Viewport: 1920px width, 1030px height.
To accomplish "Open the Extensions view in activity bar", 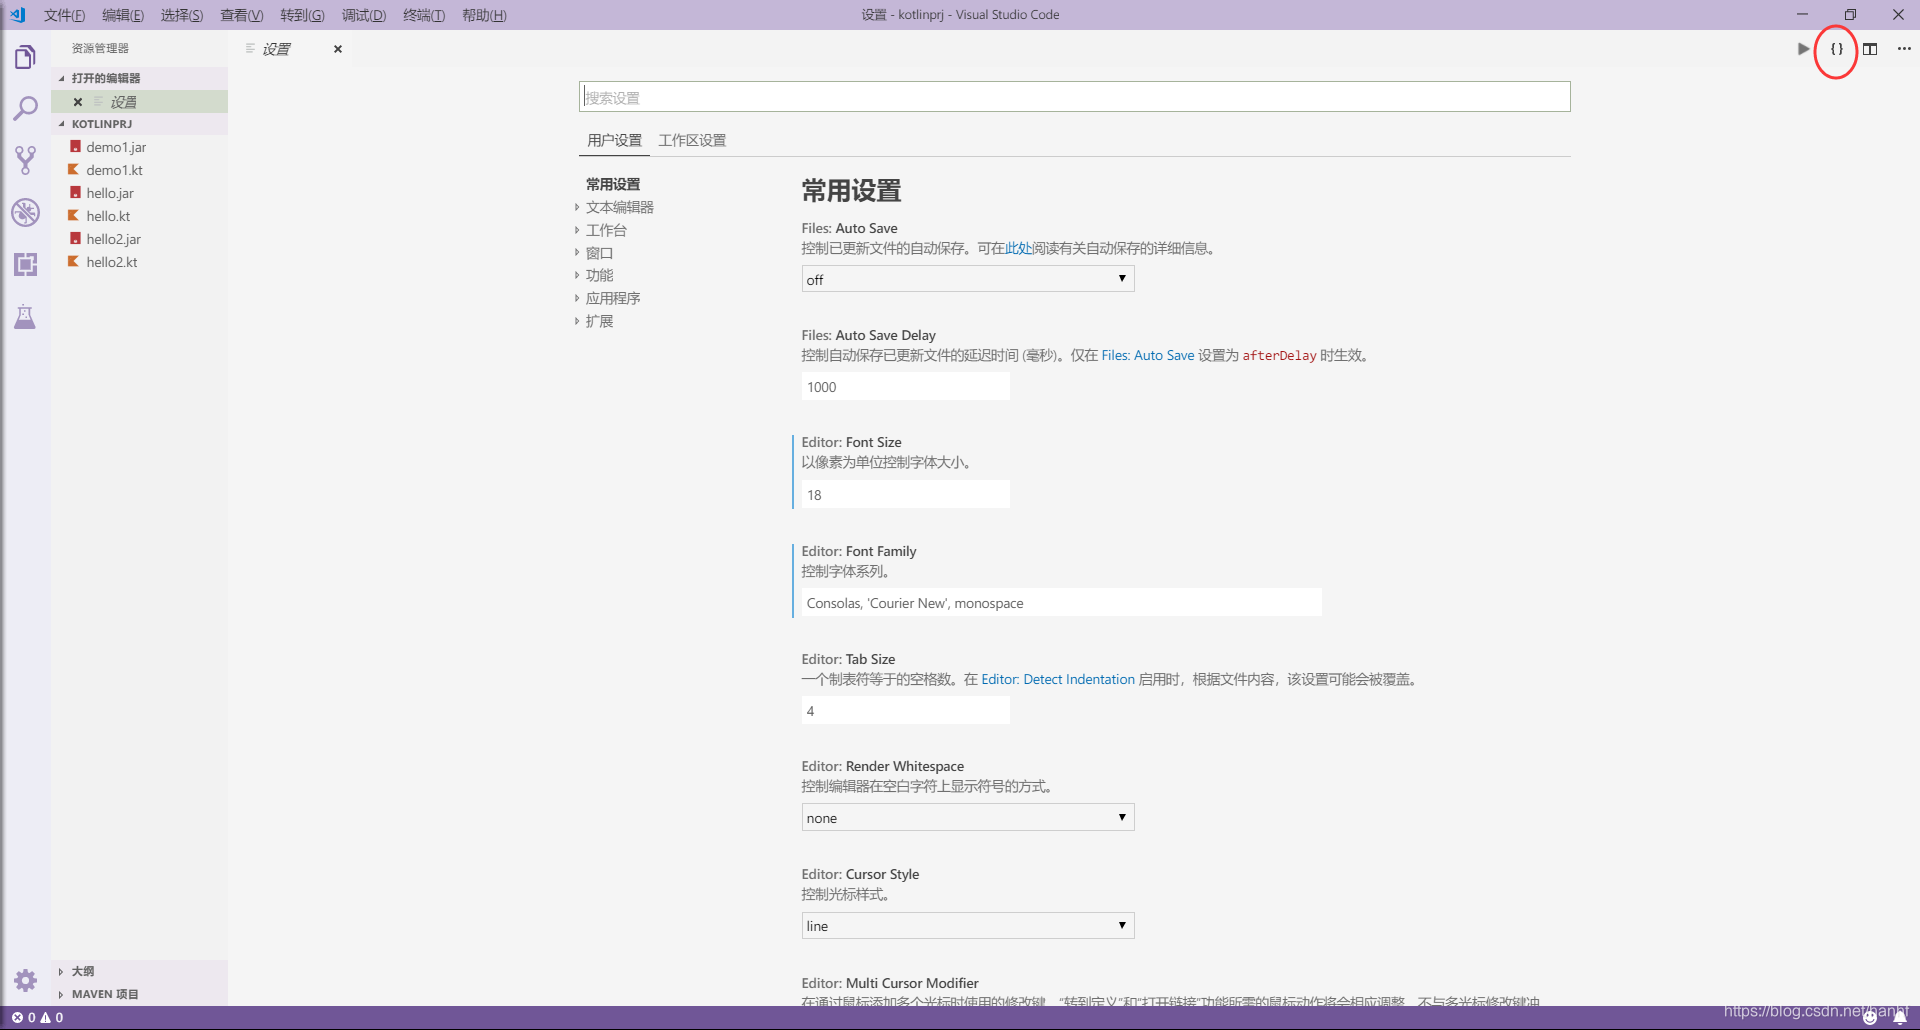I will [25, 264].
